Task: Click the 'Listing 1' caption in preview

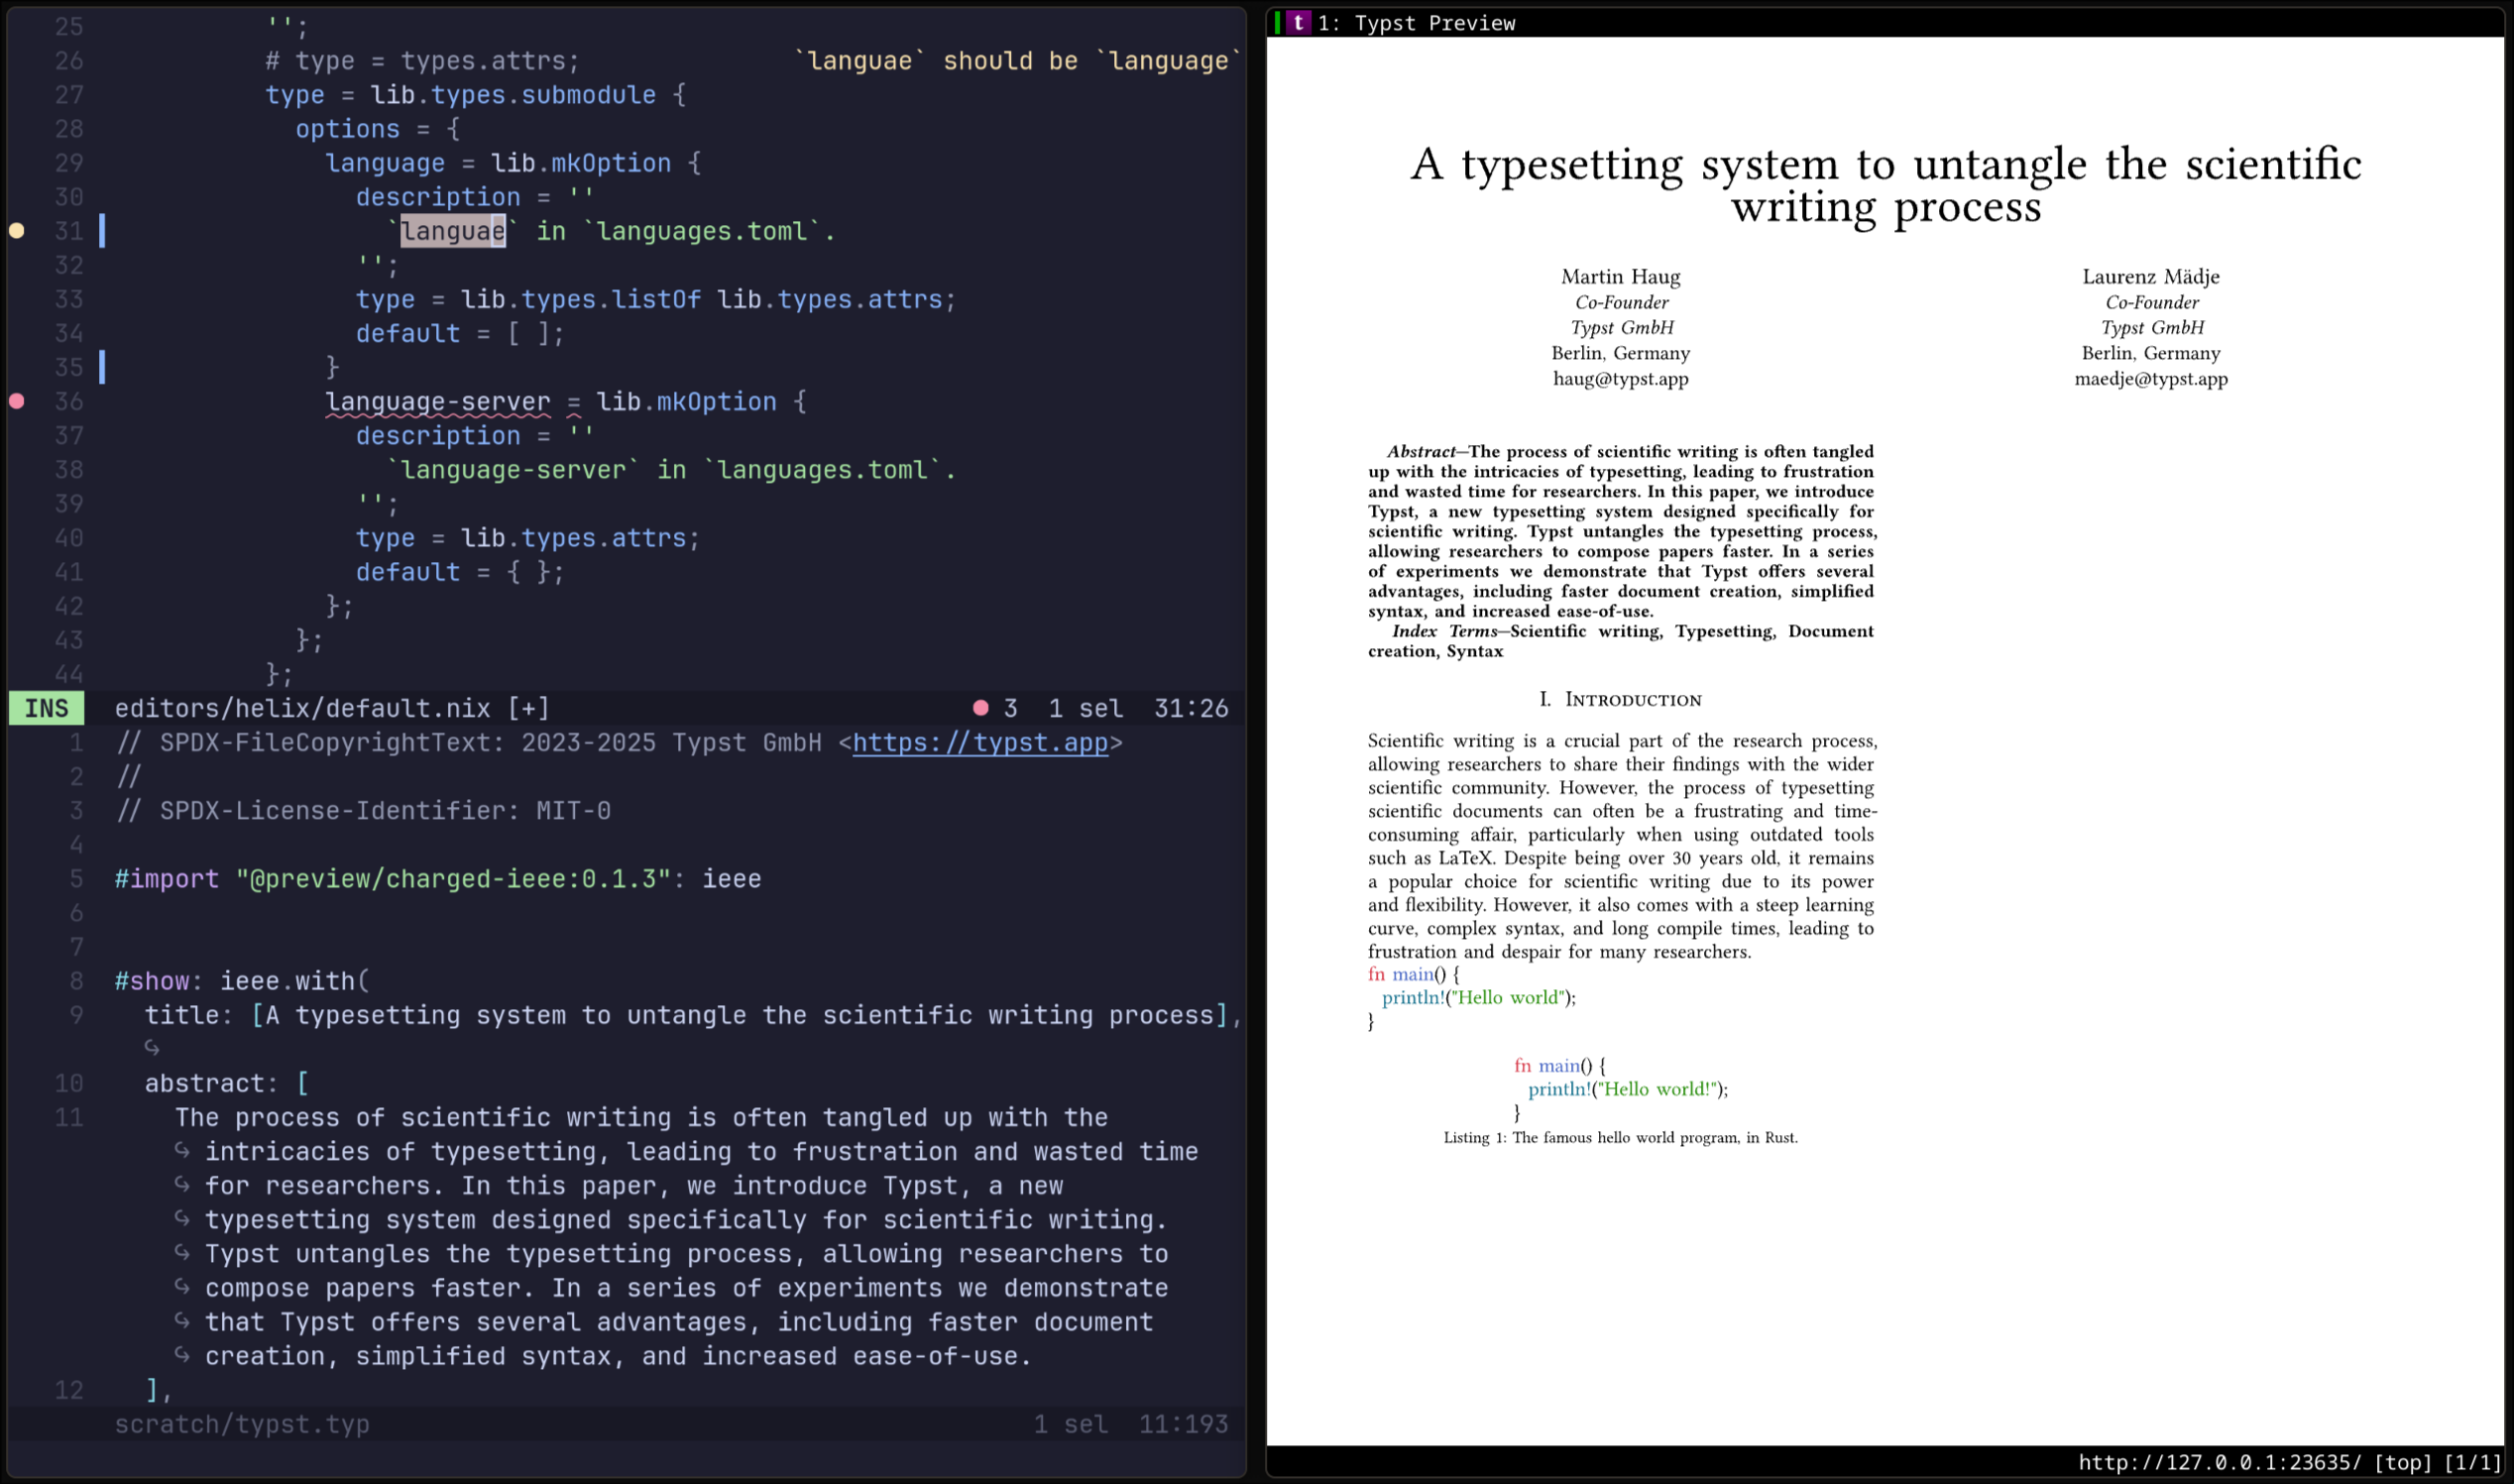Action: pos(1621,1138)
